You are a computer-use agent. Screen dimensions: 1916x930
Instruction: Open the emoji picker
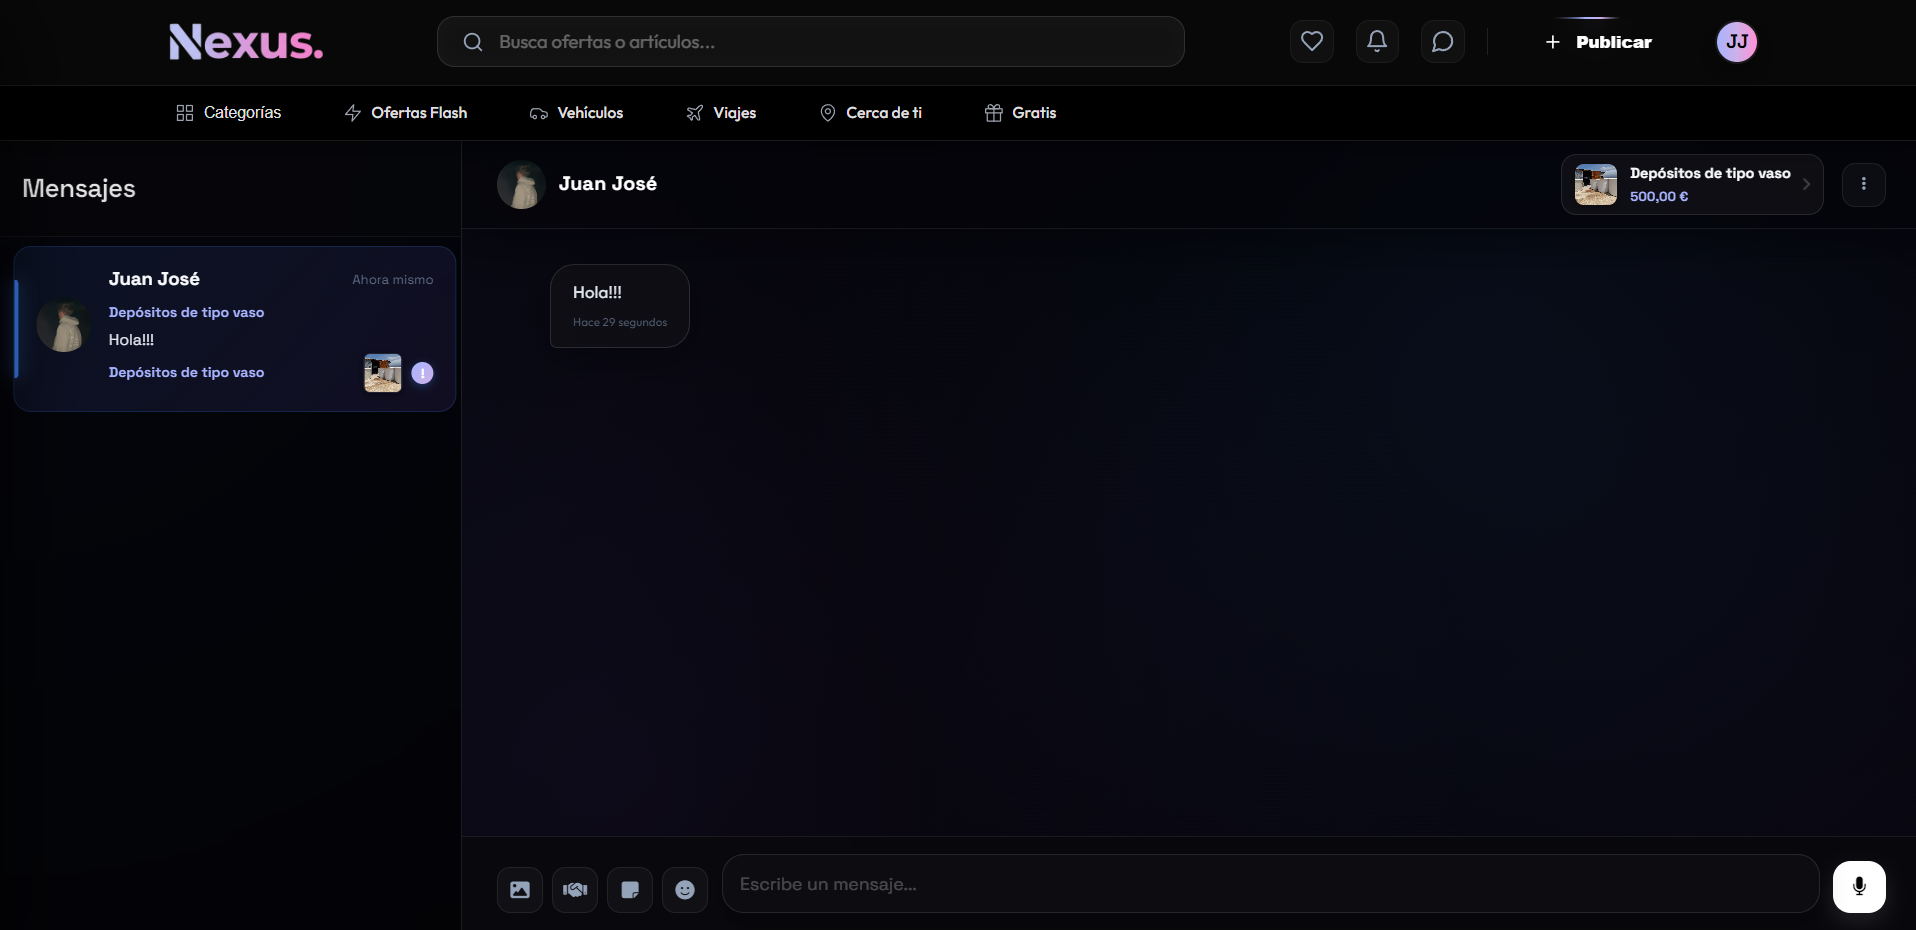[x=685, y=890]
